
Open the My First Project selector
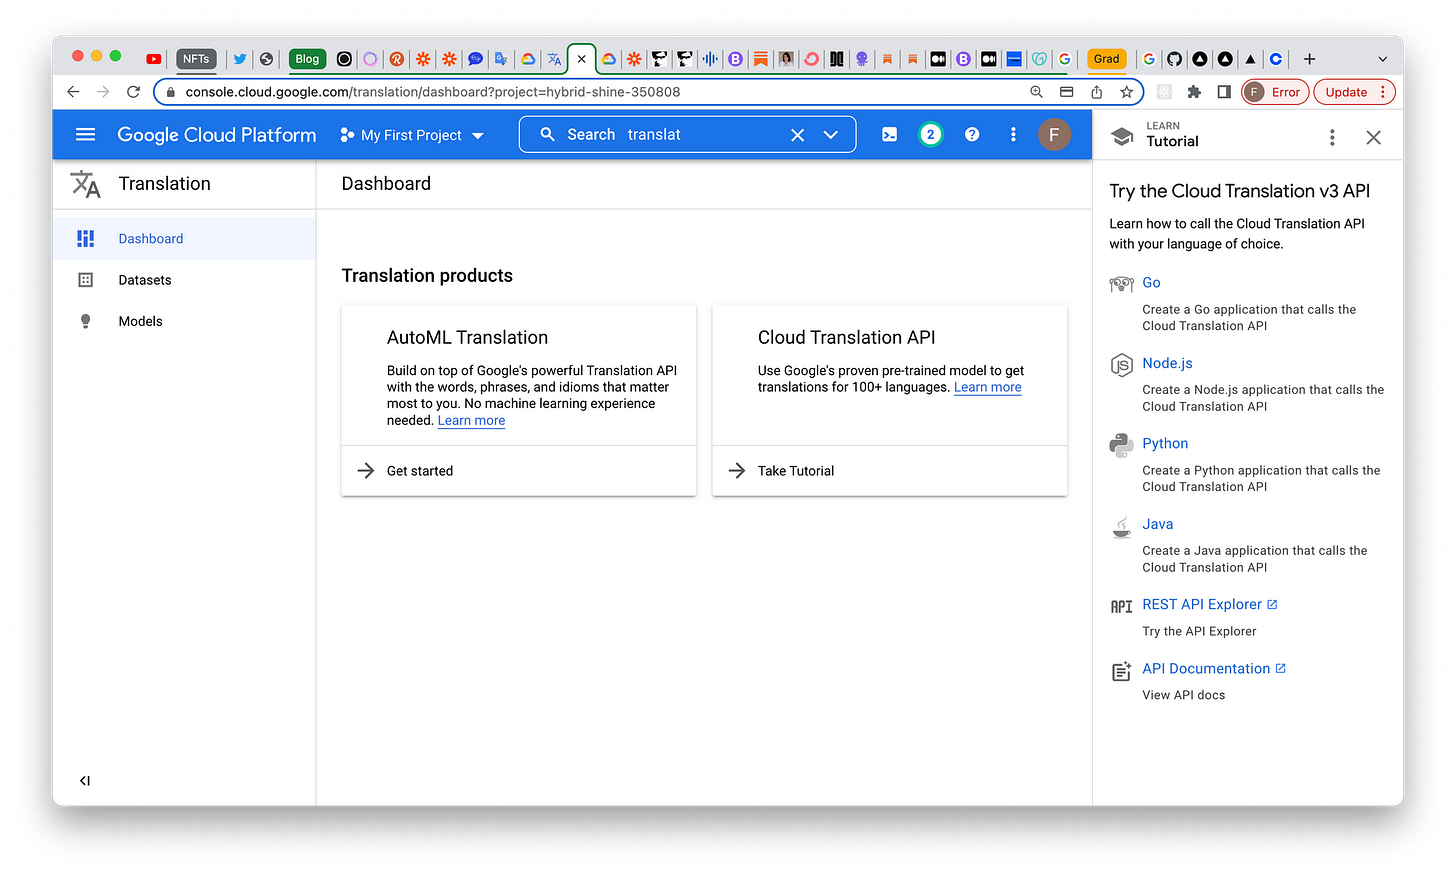point(412,135)
